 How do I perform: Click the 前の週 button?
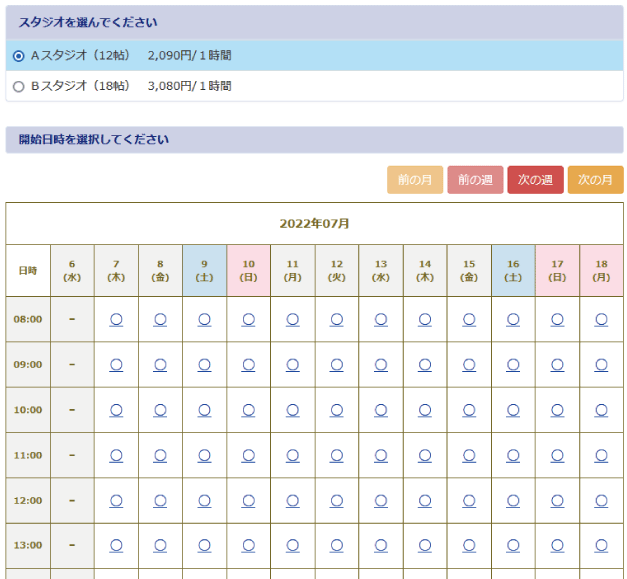(x=475, y=180)
